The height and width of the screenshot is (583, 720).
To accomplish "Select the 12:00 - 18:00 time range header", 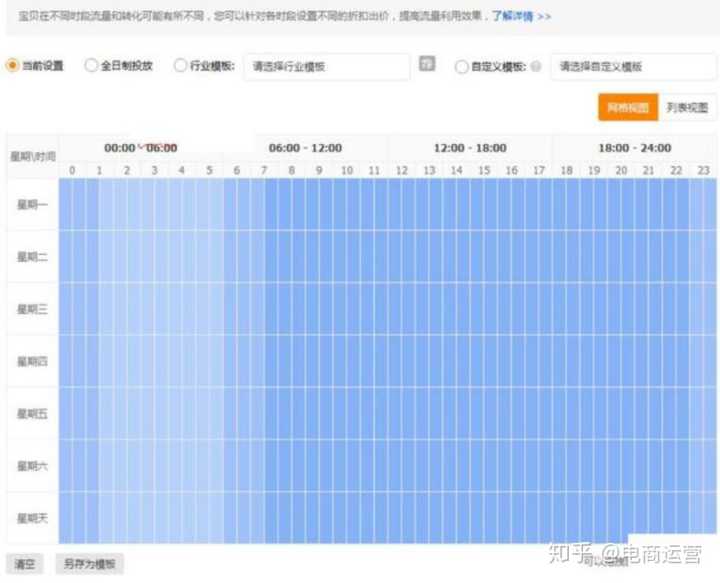I will click(470, 148).
